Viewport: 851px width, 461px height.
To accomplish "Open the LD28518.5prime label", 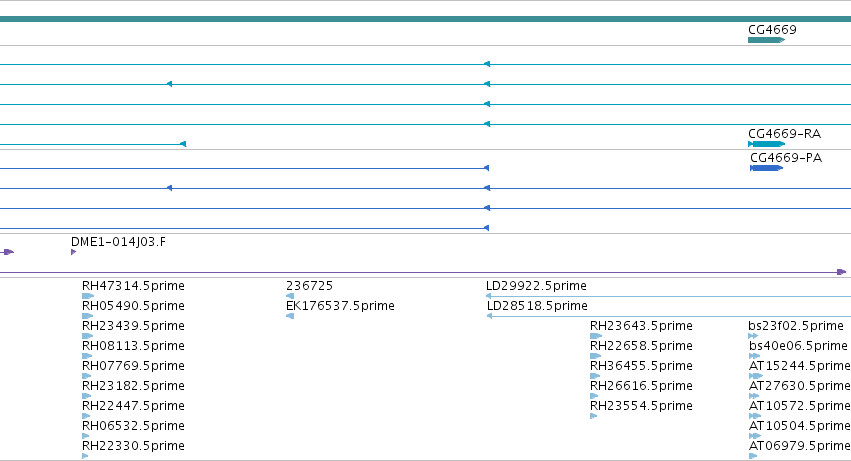I will (x=537, y=306).
